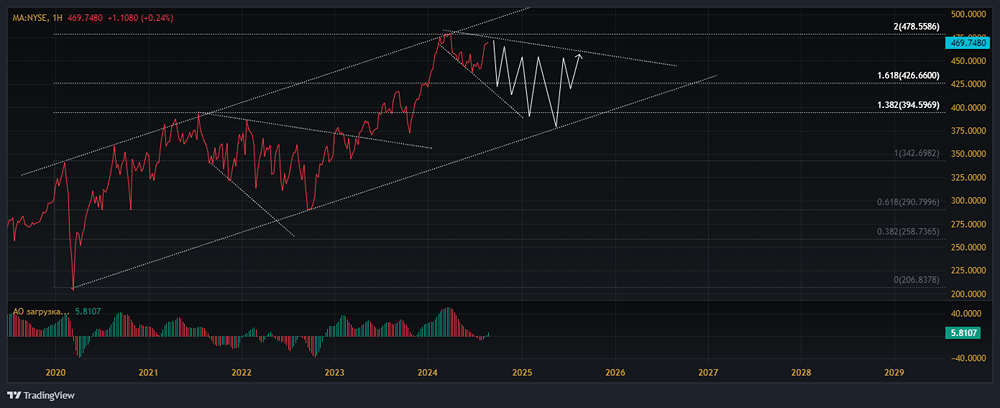Click the 1(342.6982) Fibonacci level label
Image resolution: width=1000 pixels, height=408 pixels.
(x=916, y=154)
